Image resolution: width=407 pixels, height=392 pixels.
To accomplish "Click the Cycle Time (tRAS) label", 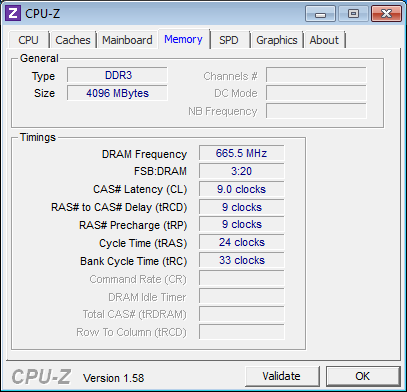I will click(143, 243).
